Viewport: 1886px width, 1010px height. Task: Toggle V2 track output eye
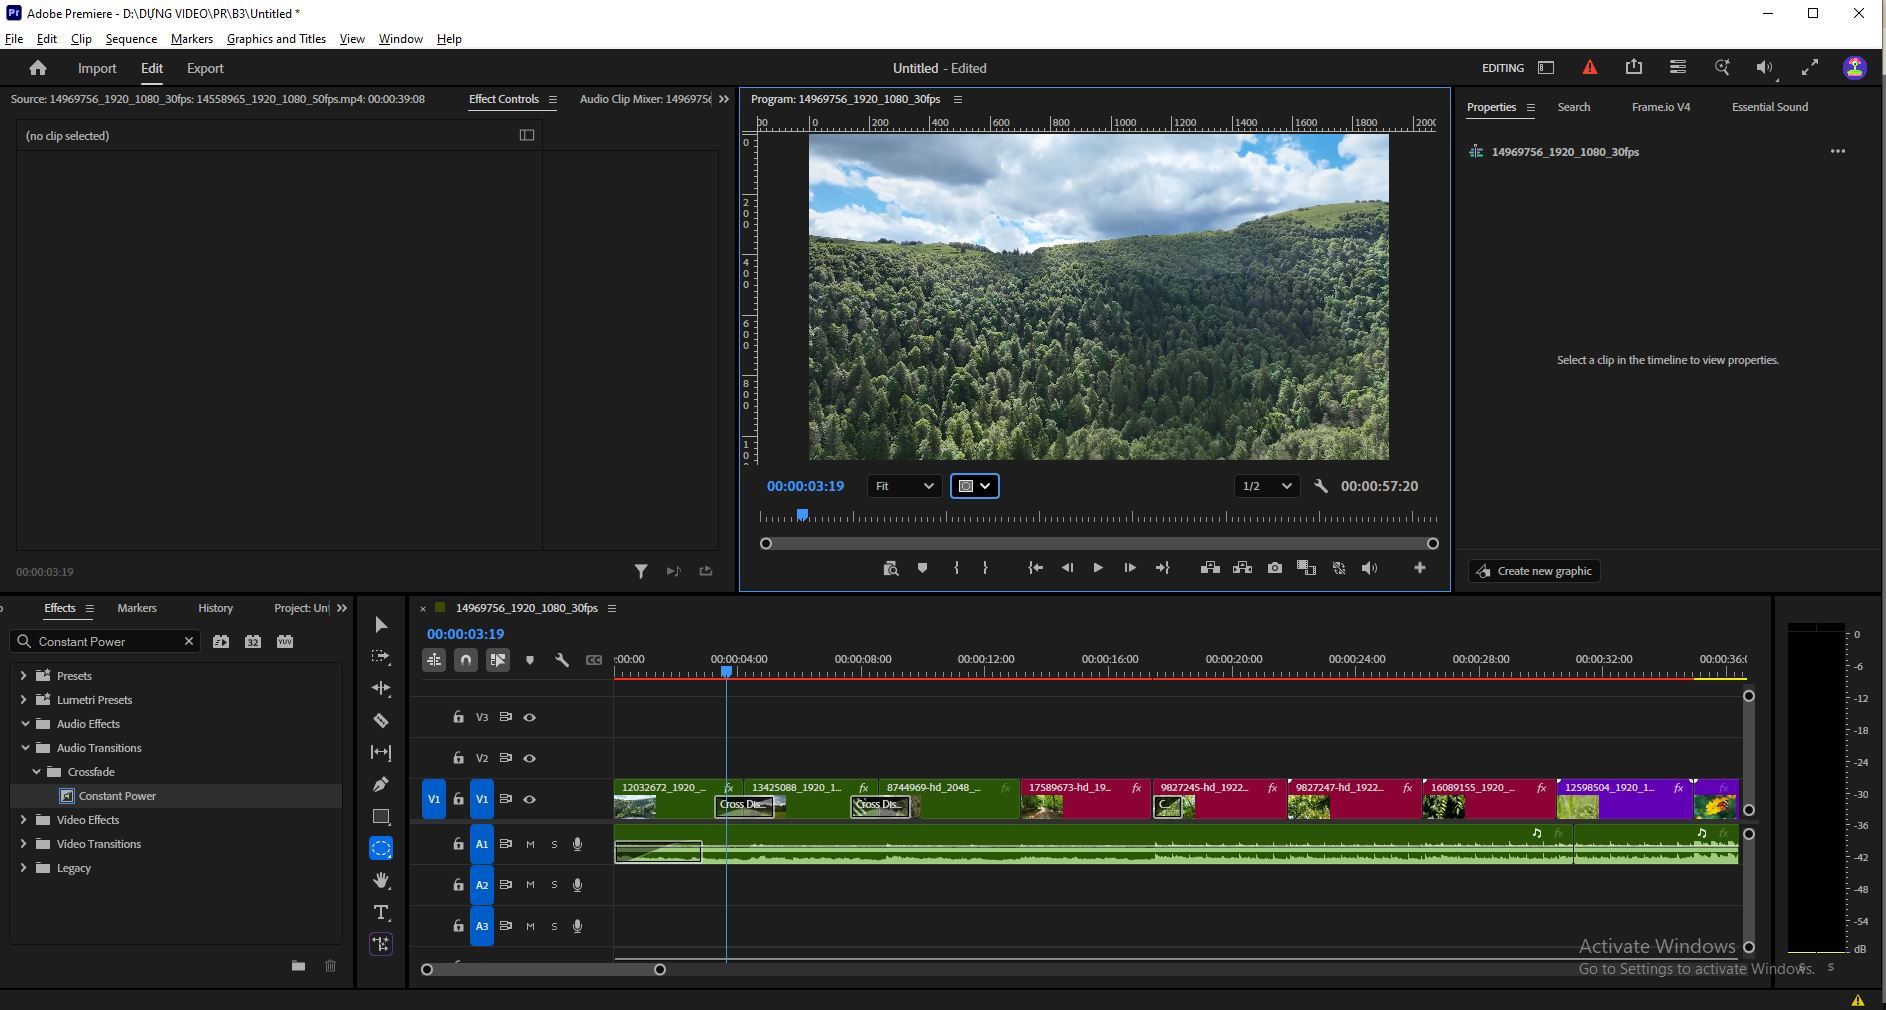tap(530, 758)
